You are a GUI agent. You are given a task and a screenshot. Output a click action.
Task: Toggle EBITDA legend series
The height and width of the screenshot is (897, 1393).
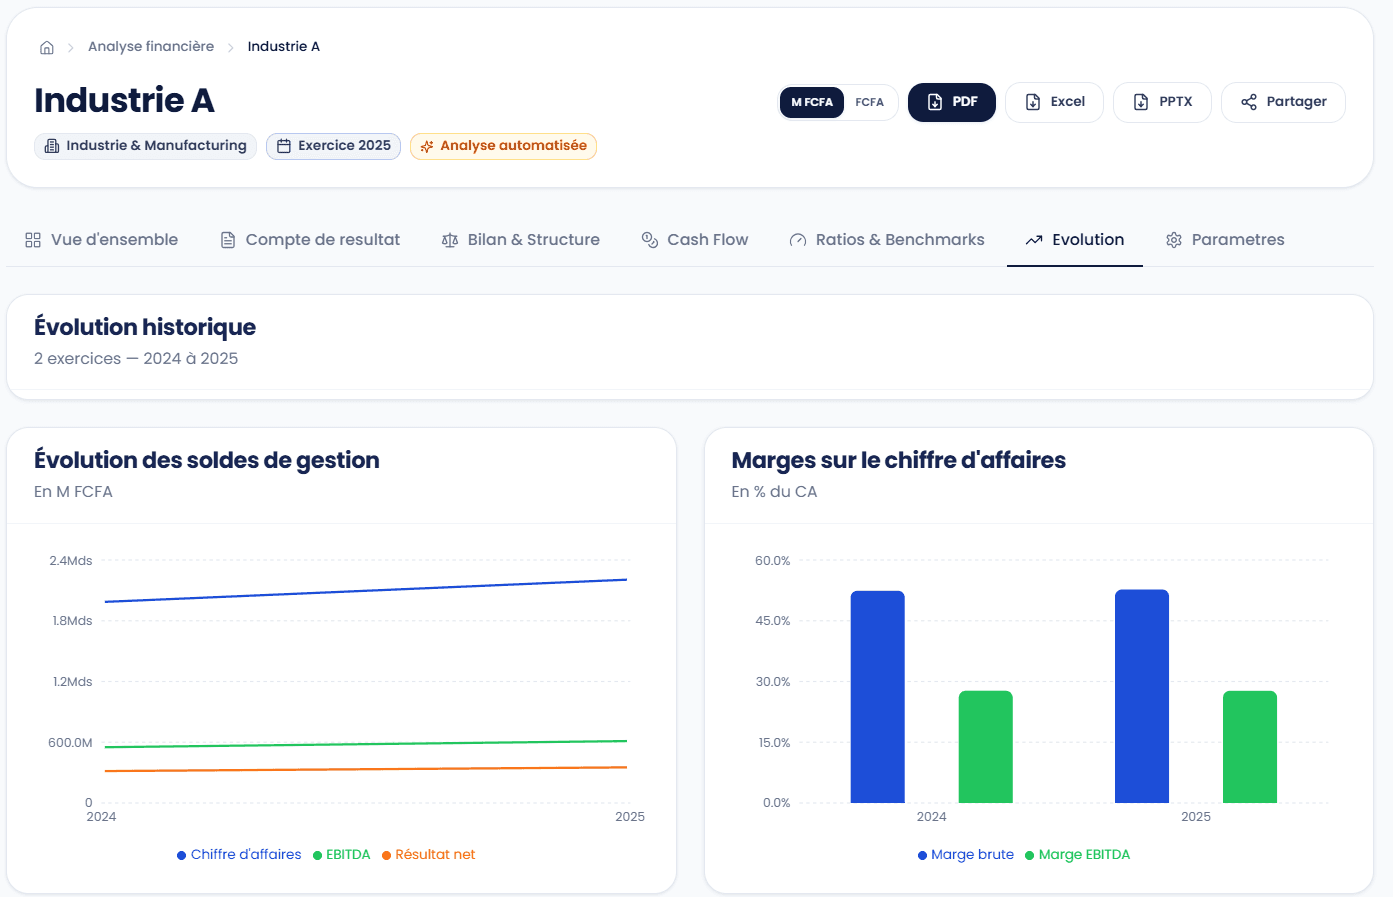pos(342,855)
